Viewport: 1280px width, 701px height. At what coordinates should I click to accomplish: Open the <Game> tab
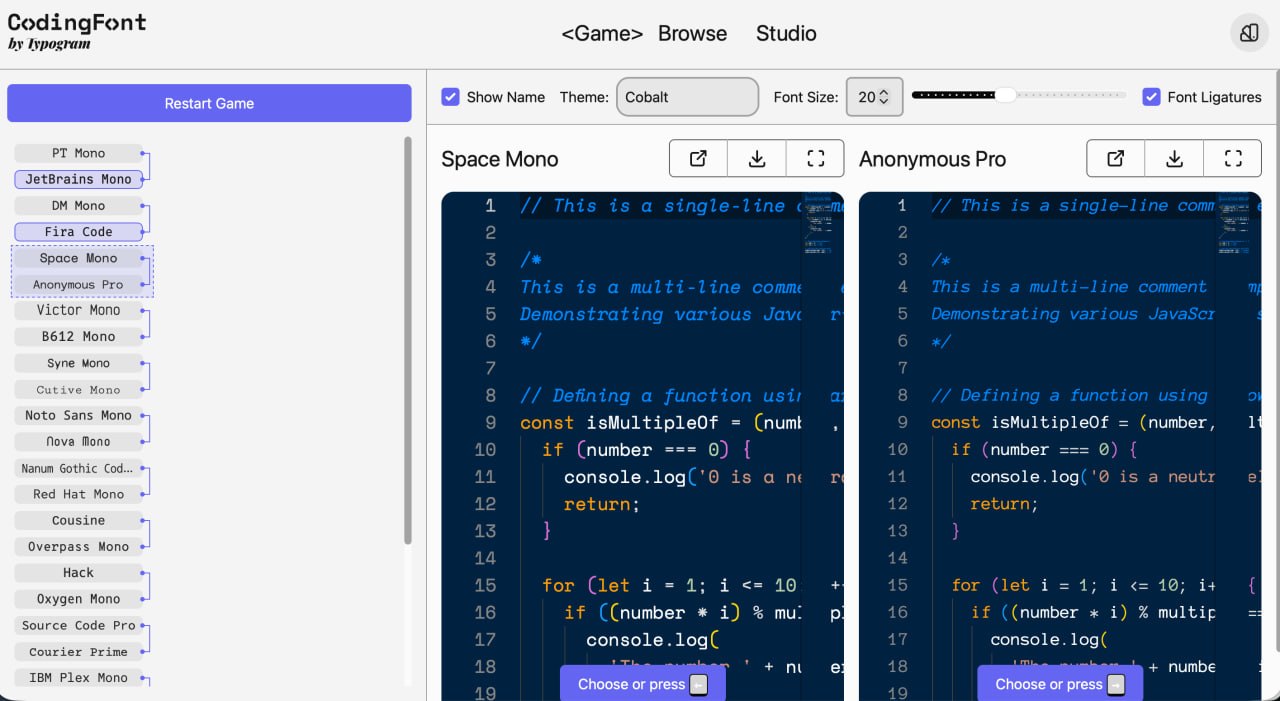pyautogui.click(x=601, y=33)
